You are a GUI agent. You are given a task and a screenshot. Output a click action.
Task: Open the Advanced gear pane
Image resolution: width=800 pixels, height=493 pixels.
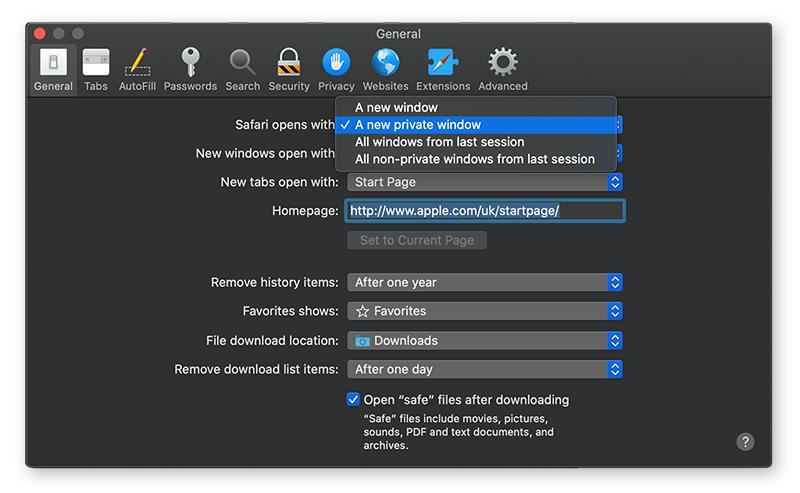503,70
